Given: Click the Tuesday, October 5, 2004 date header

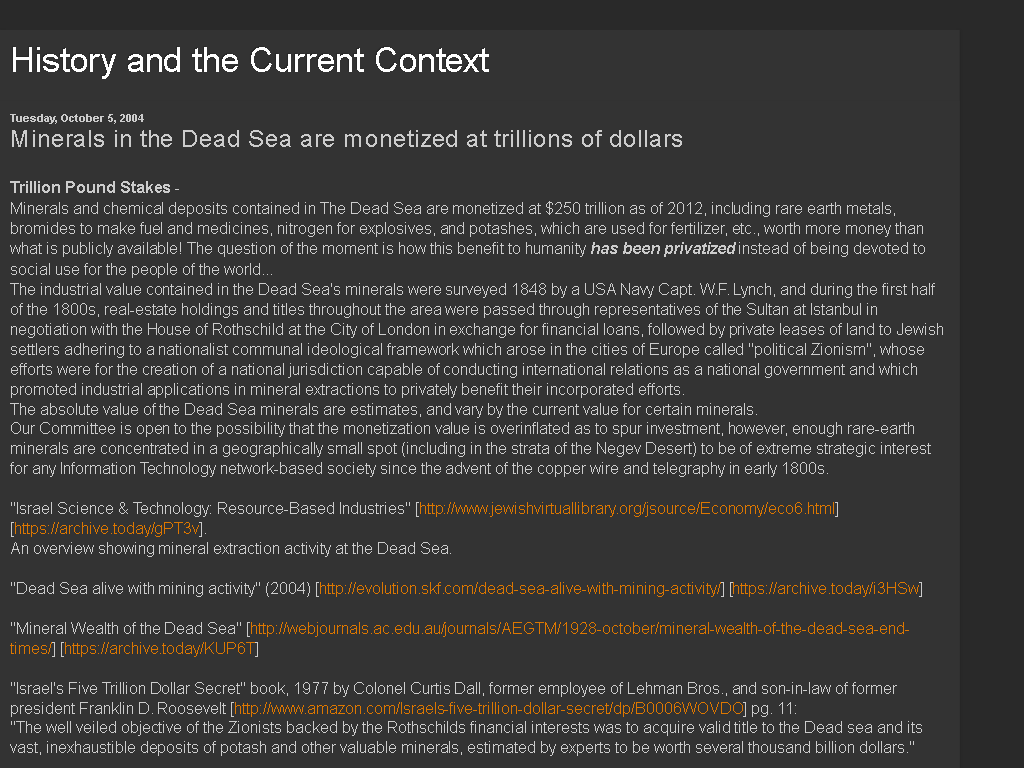Looking at the screenshot, I should click(77, 118).
